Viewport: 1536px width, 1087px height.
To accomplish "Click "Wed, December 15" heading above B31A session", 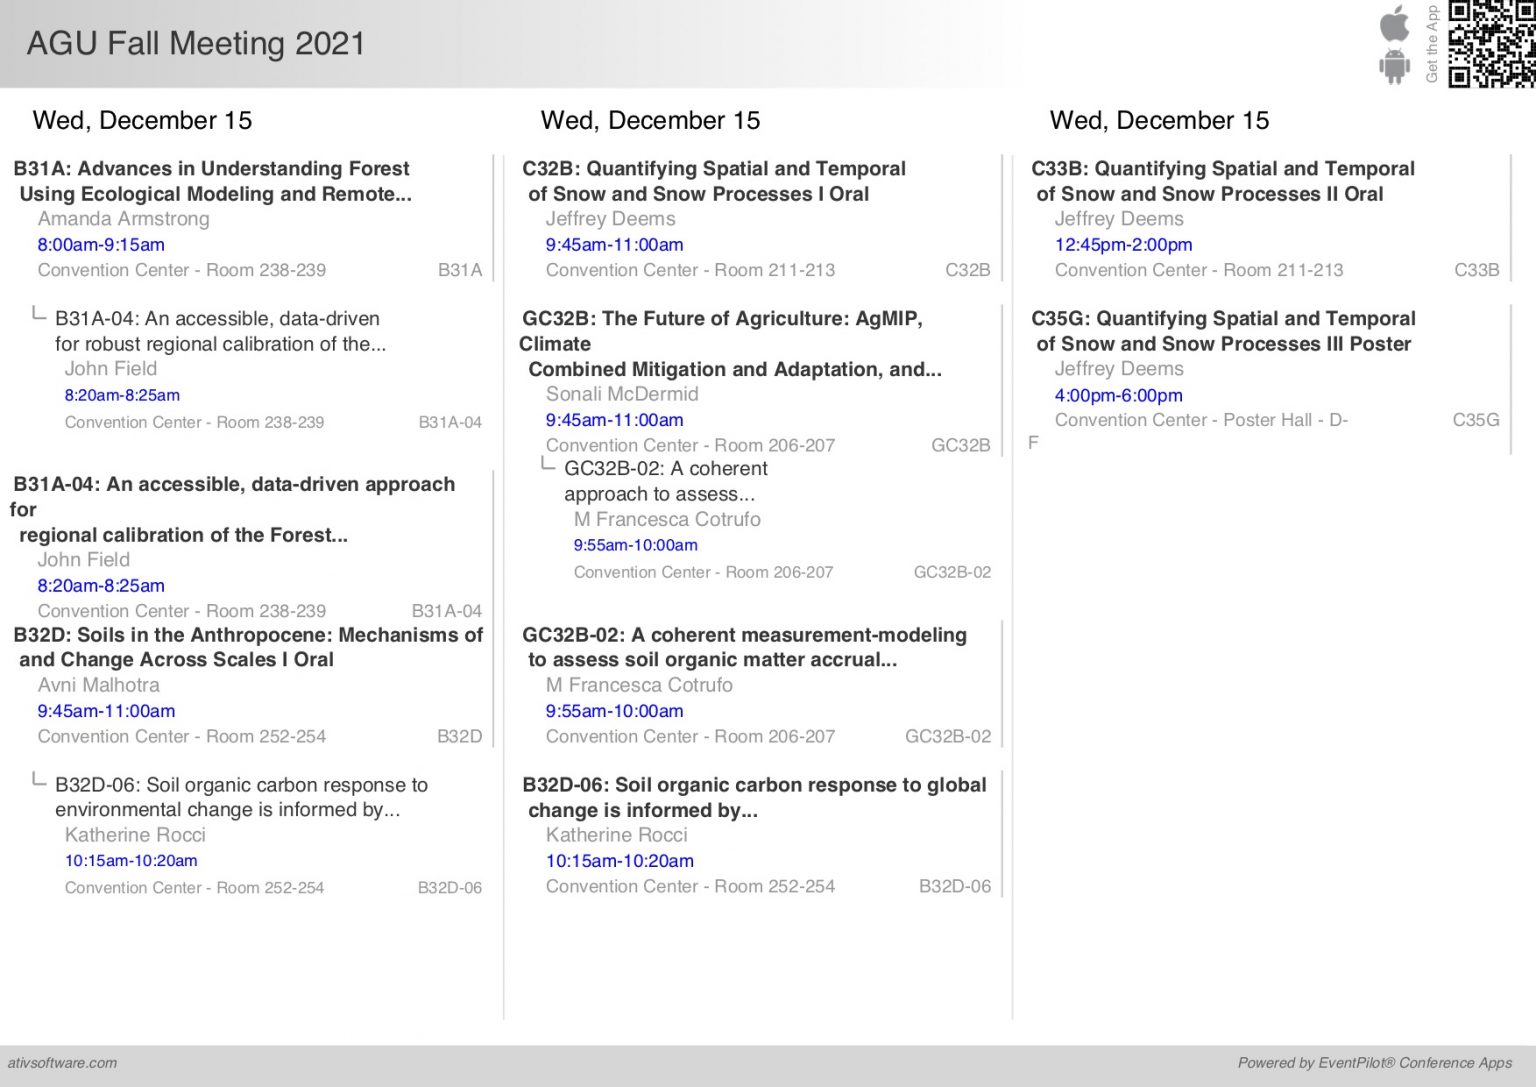I will 142,120.
